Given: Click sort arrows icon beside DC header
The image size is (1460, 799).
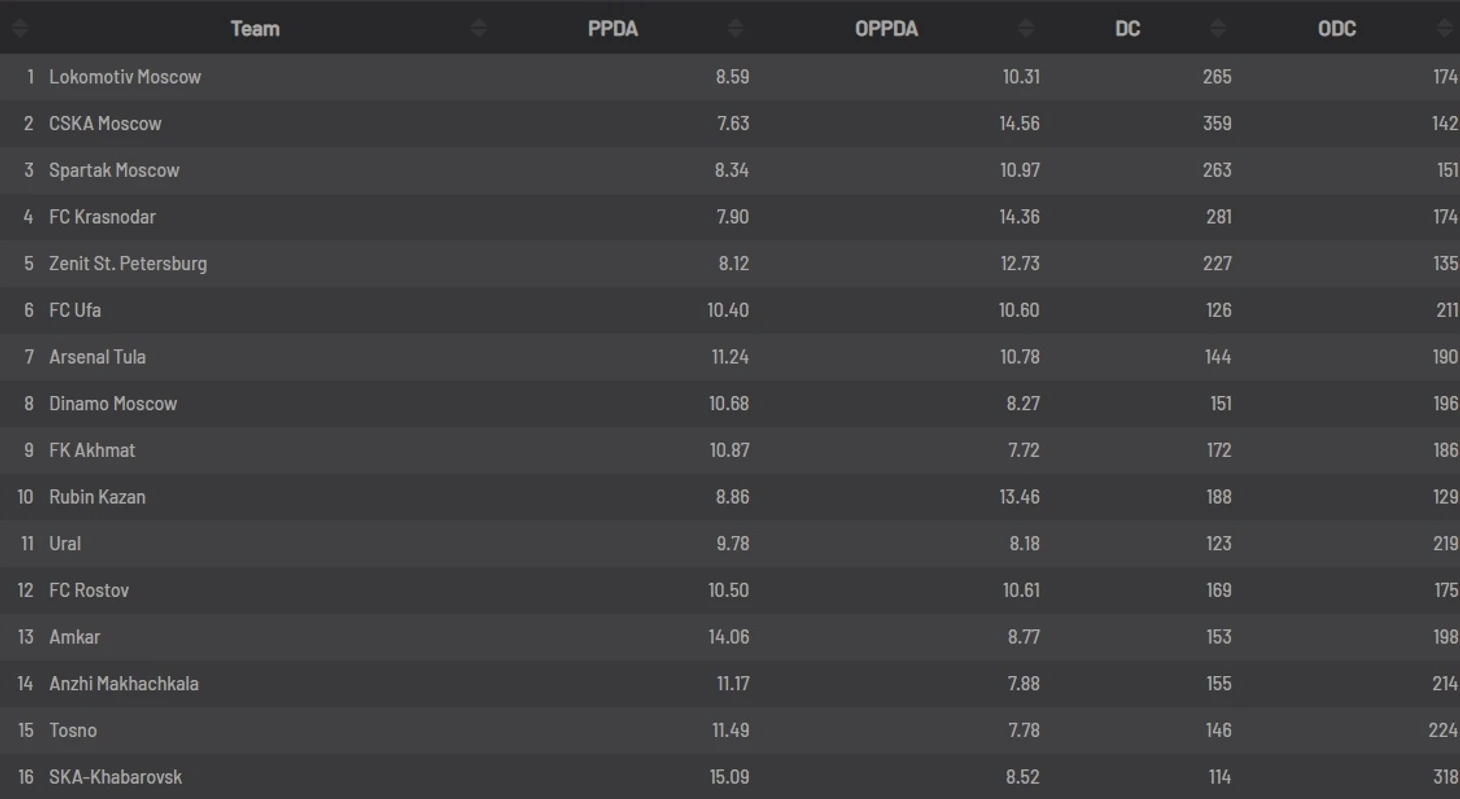Looking at the screenshot, I should tap(1218, 28).
